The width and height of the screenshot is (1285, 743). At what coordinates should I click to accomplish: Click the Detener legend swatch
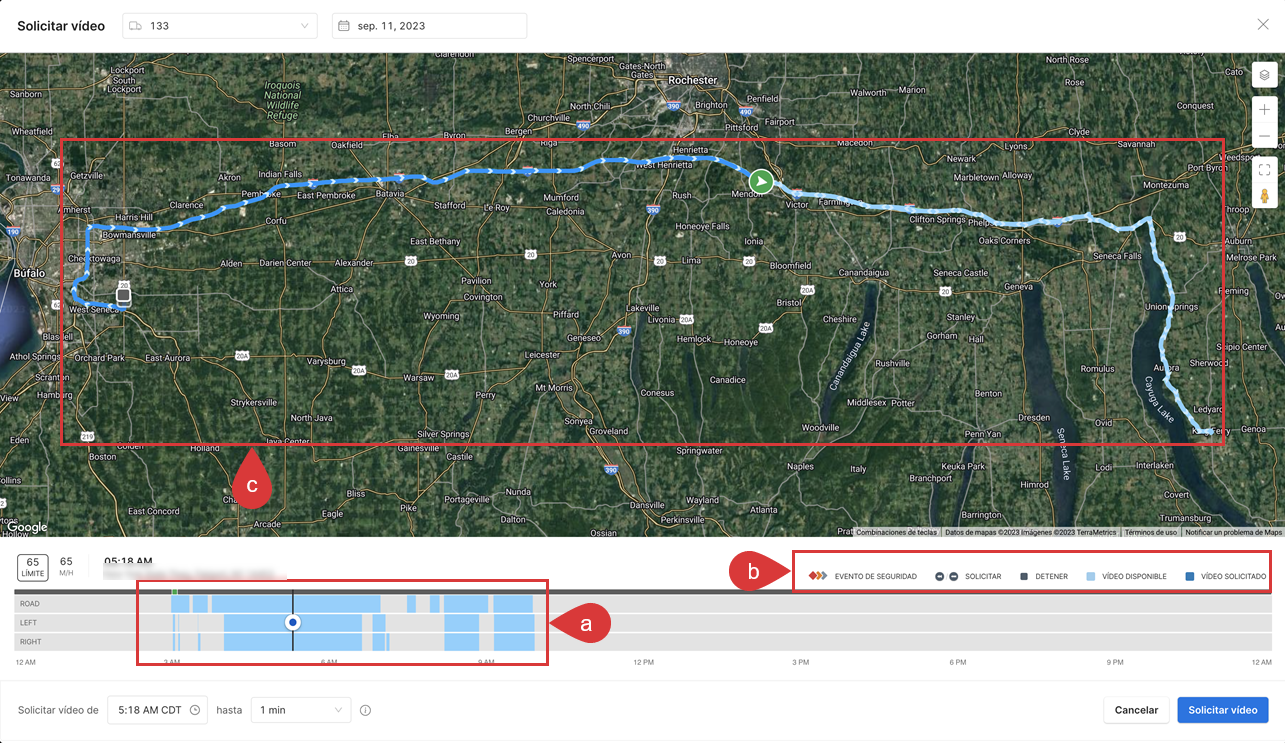1024,576
